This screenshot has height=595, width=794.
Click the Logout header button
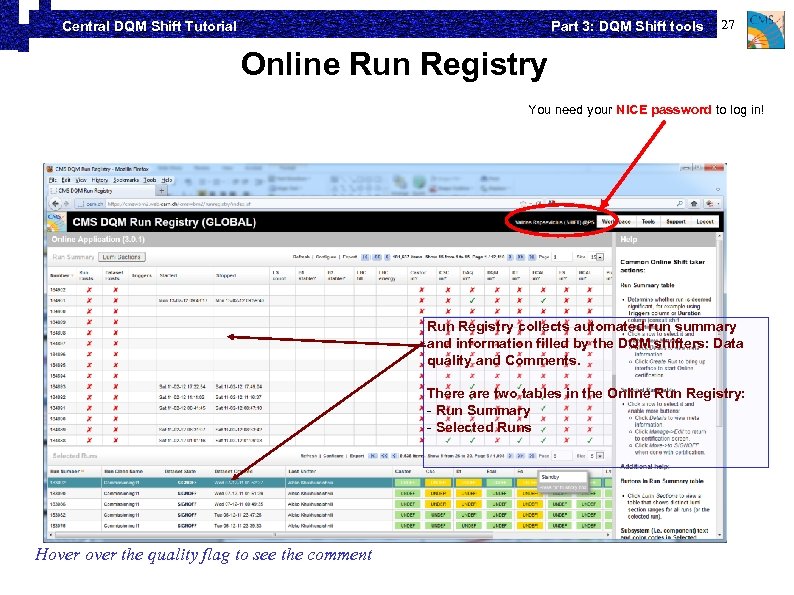coord(704,222)
